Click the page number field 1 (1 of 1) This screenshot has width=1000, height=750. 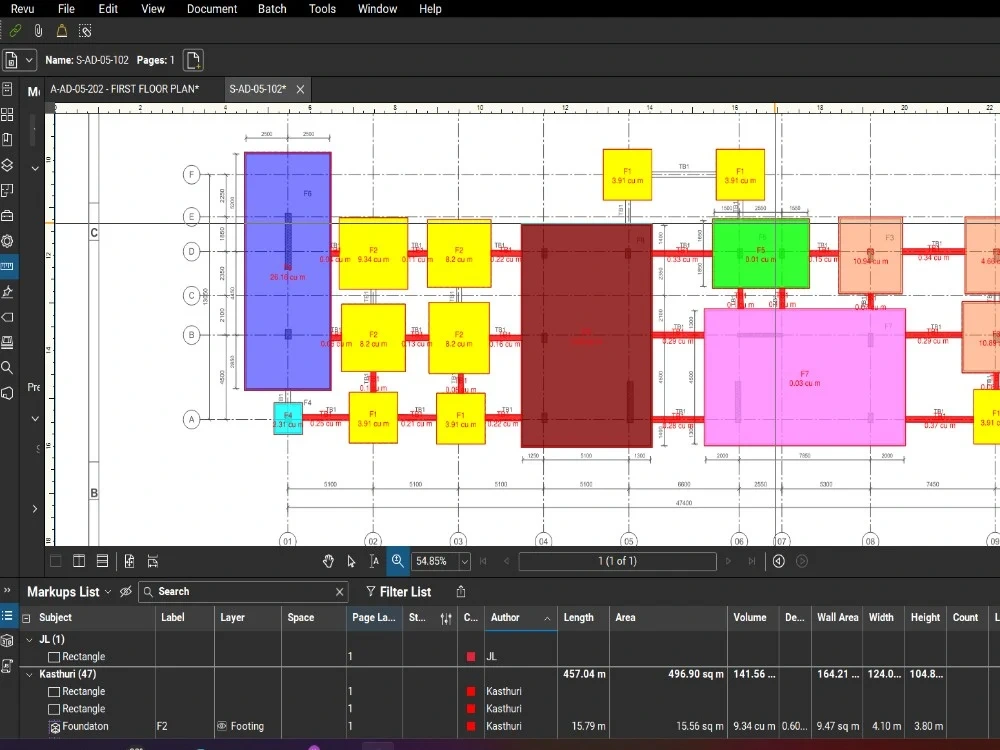[617, 561]
